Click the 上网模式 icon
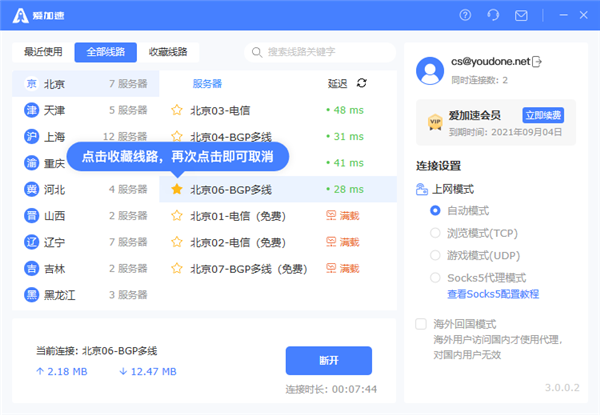The image size is (600, 415). pyautogui.click(x=422, y=189)
